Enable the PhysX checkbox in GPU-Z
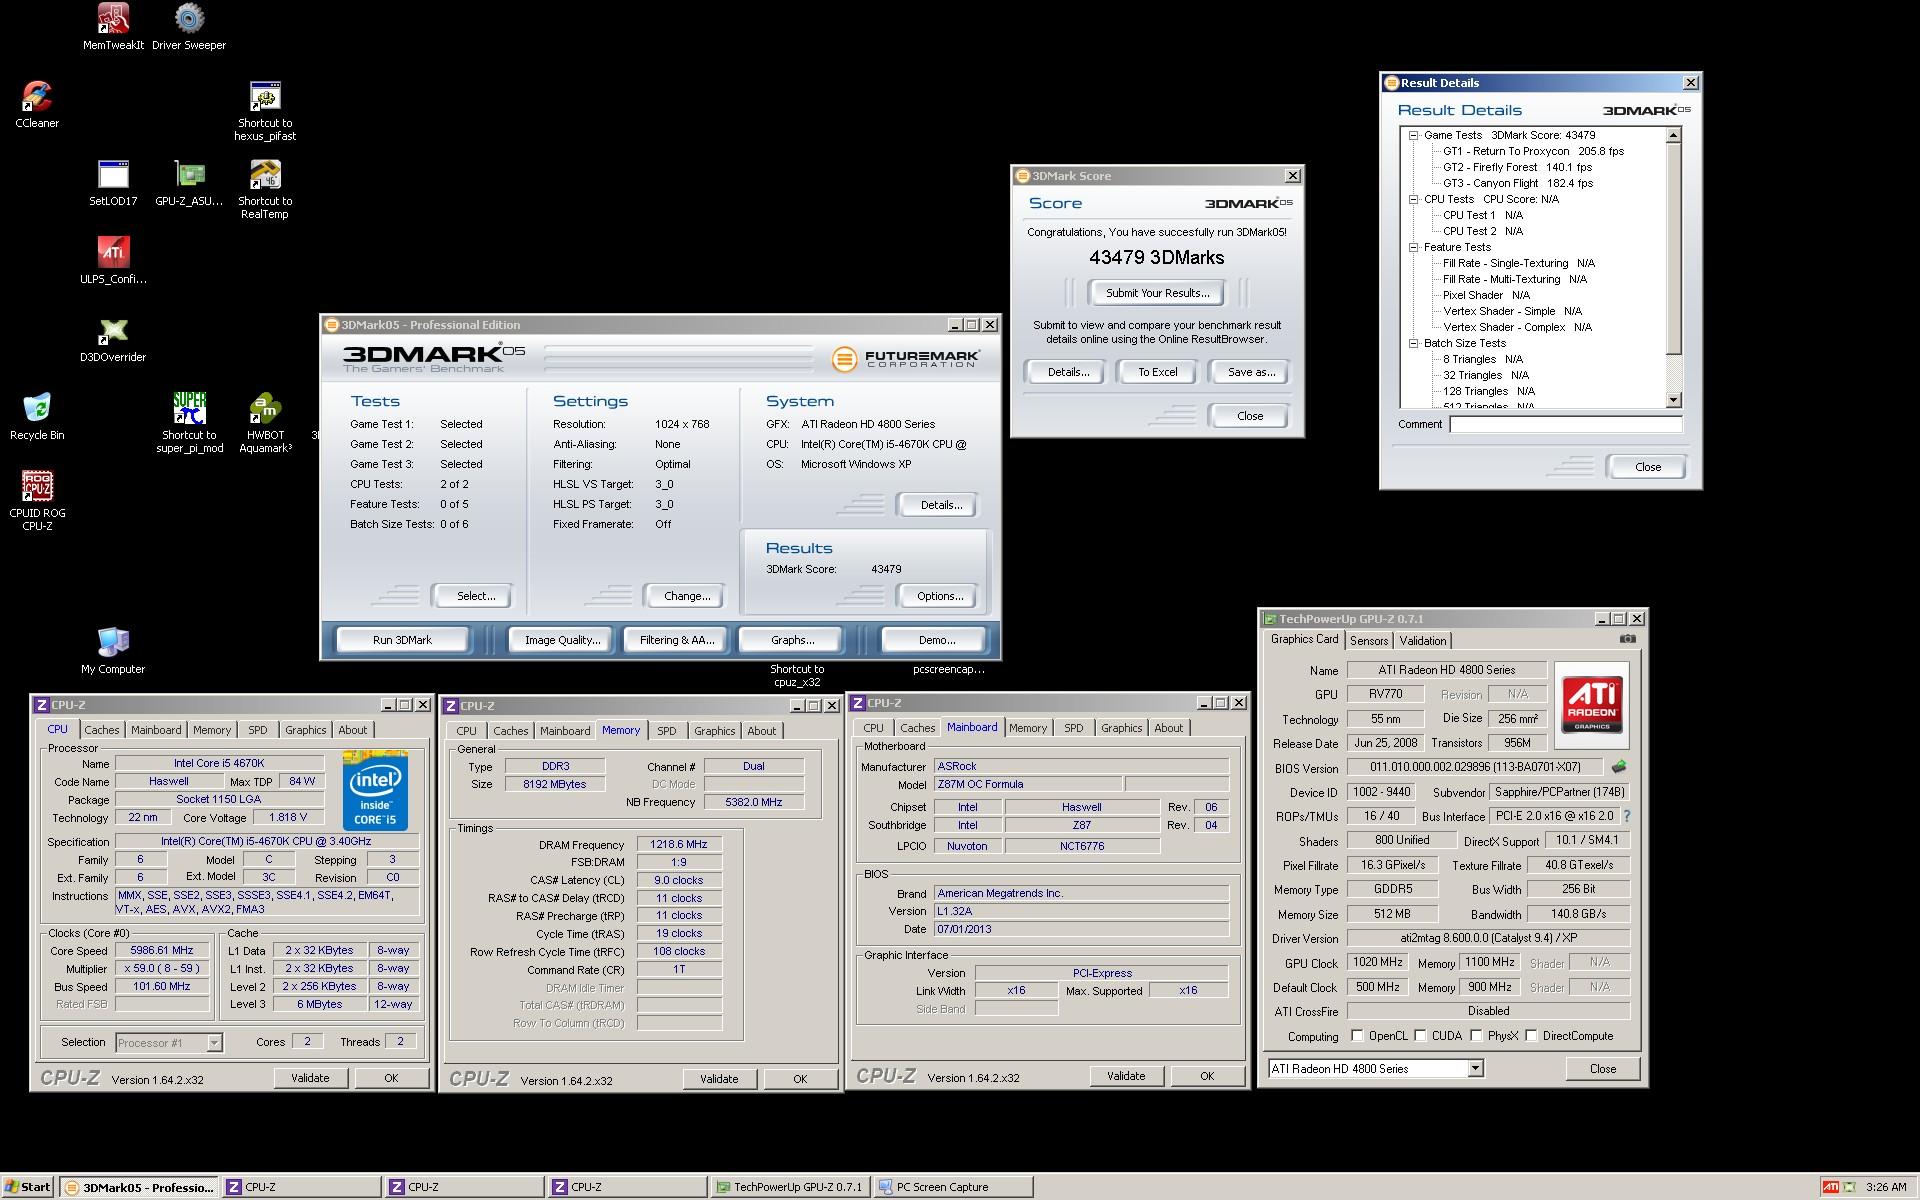Image resolution: width=1920 pixels, height=1200 pixels. pos(1476,1035)
